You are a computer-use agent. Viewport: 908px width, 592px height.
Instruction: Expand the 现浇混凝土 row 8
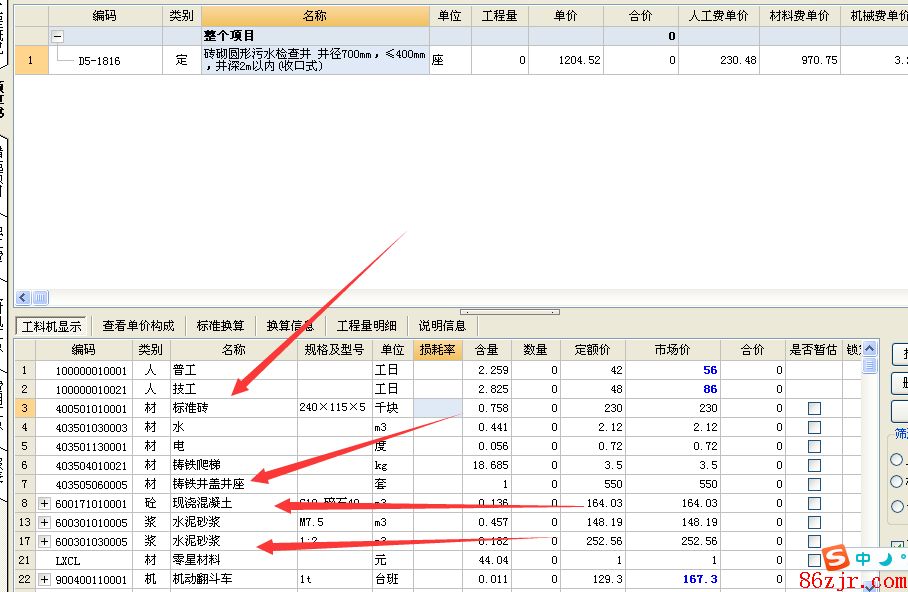pos(44,503)
